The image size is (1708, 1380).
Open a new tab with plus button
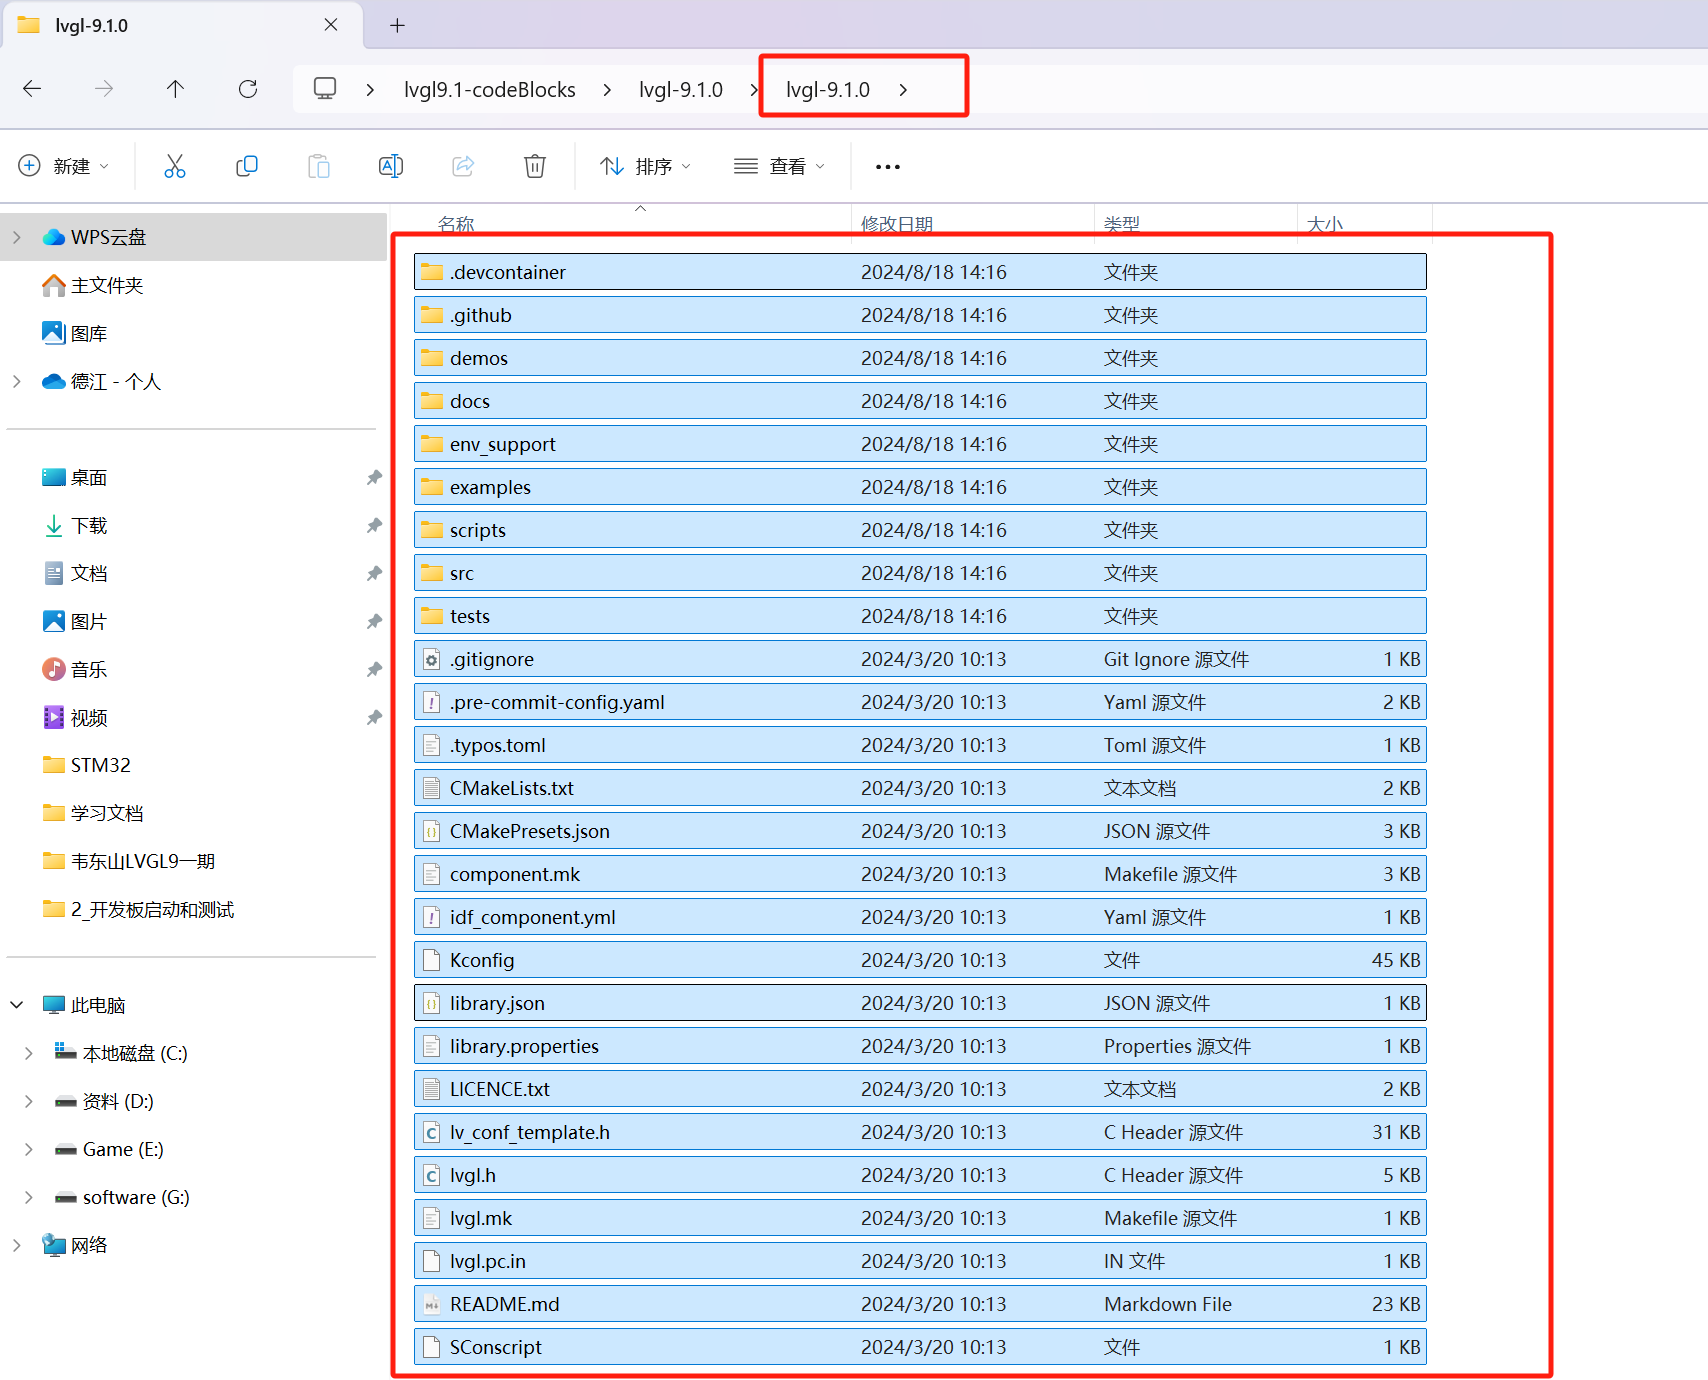click(x=397, y=25)
